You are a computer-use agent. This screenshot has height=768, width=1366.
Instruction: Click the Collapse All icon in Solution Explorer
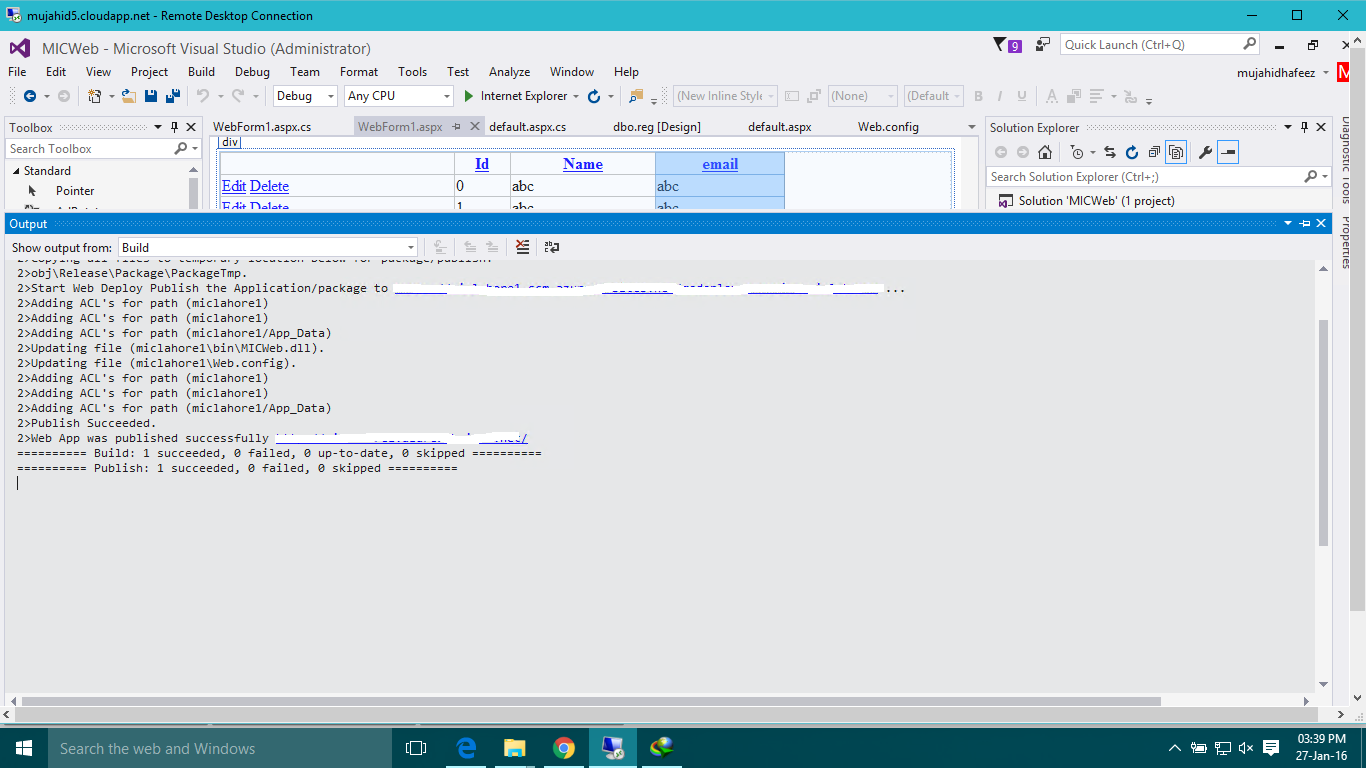coord(1154,152)
